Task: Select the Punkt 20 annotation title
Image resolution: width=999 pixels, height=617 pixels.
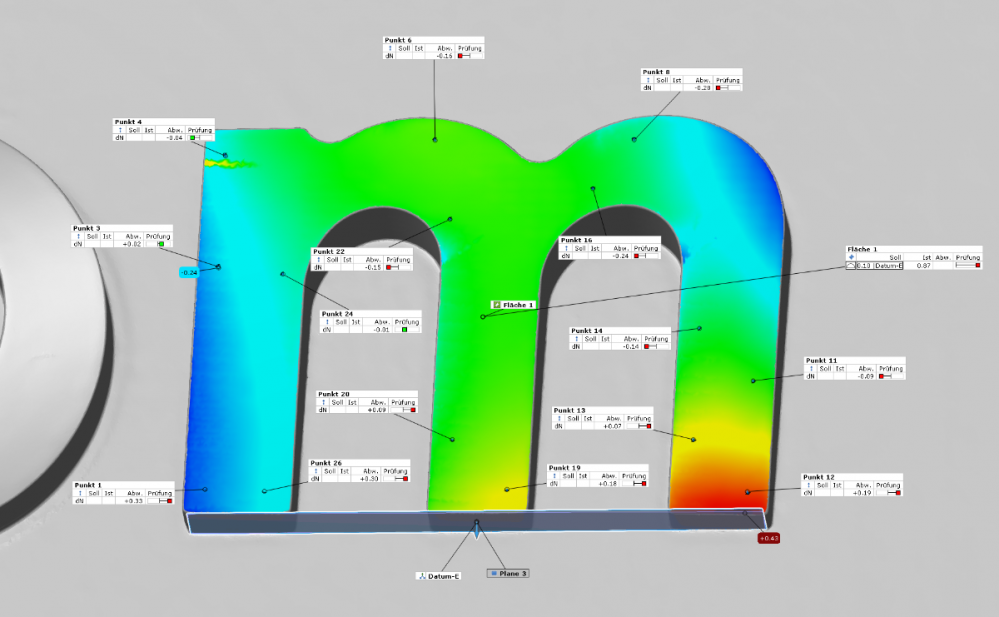Action: [334, 394]
